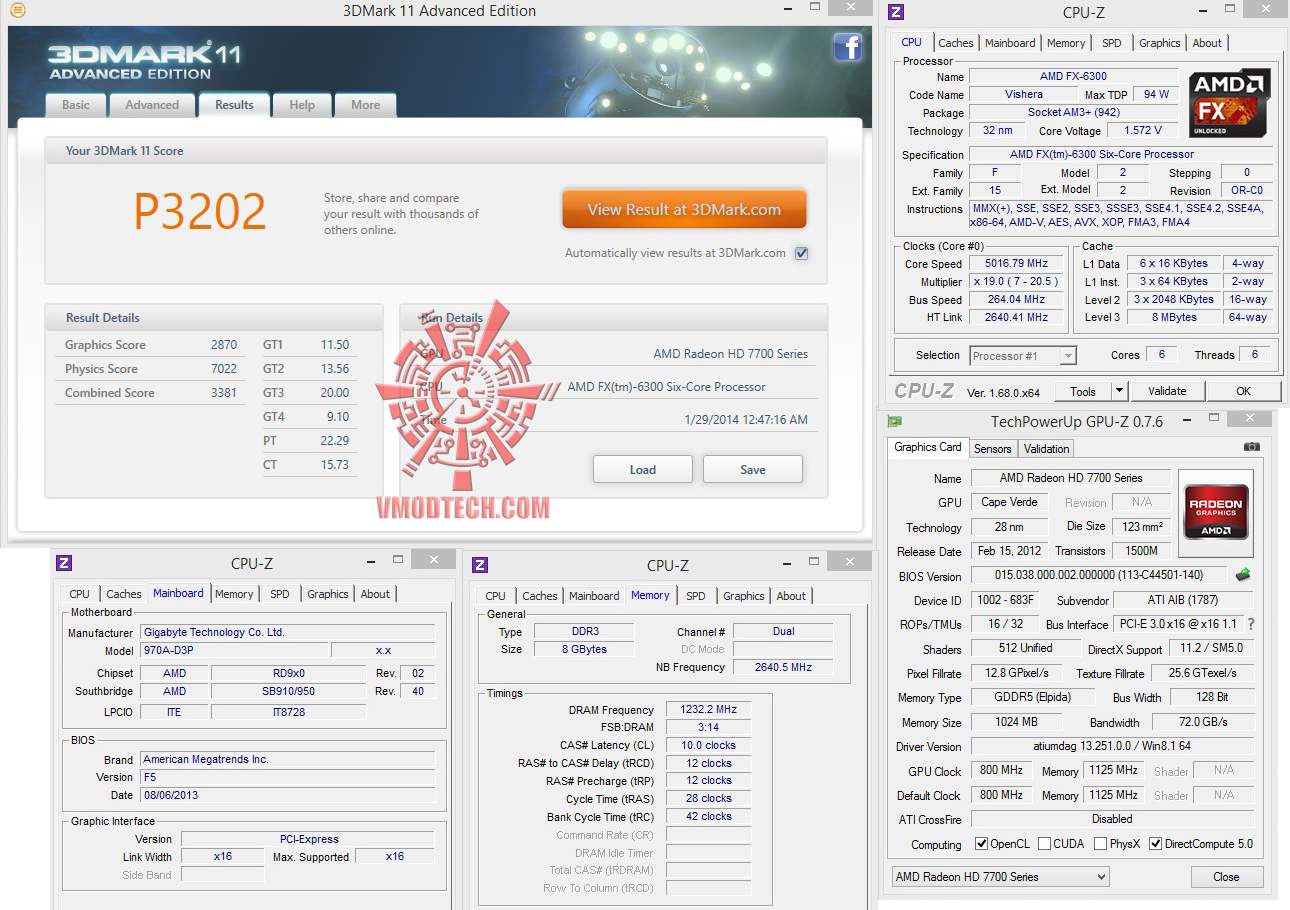Click the DRAM Frequency value 1232.2 MHz
Screen dimensions: 1290x910
708,710
